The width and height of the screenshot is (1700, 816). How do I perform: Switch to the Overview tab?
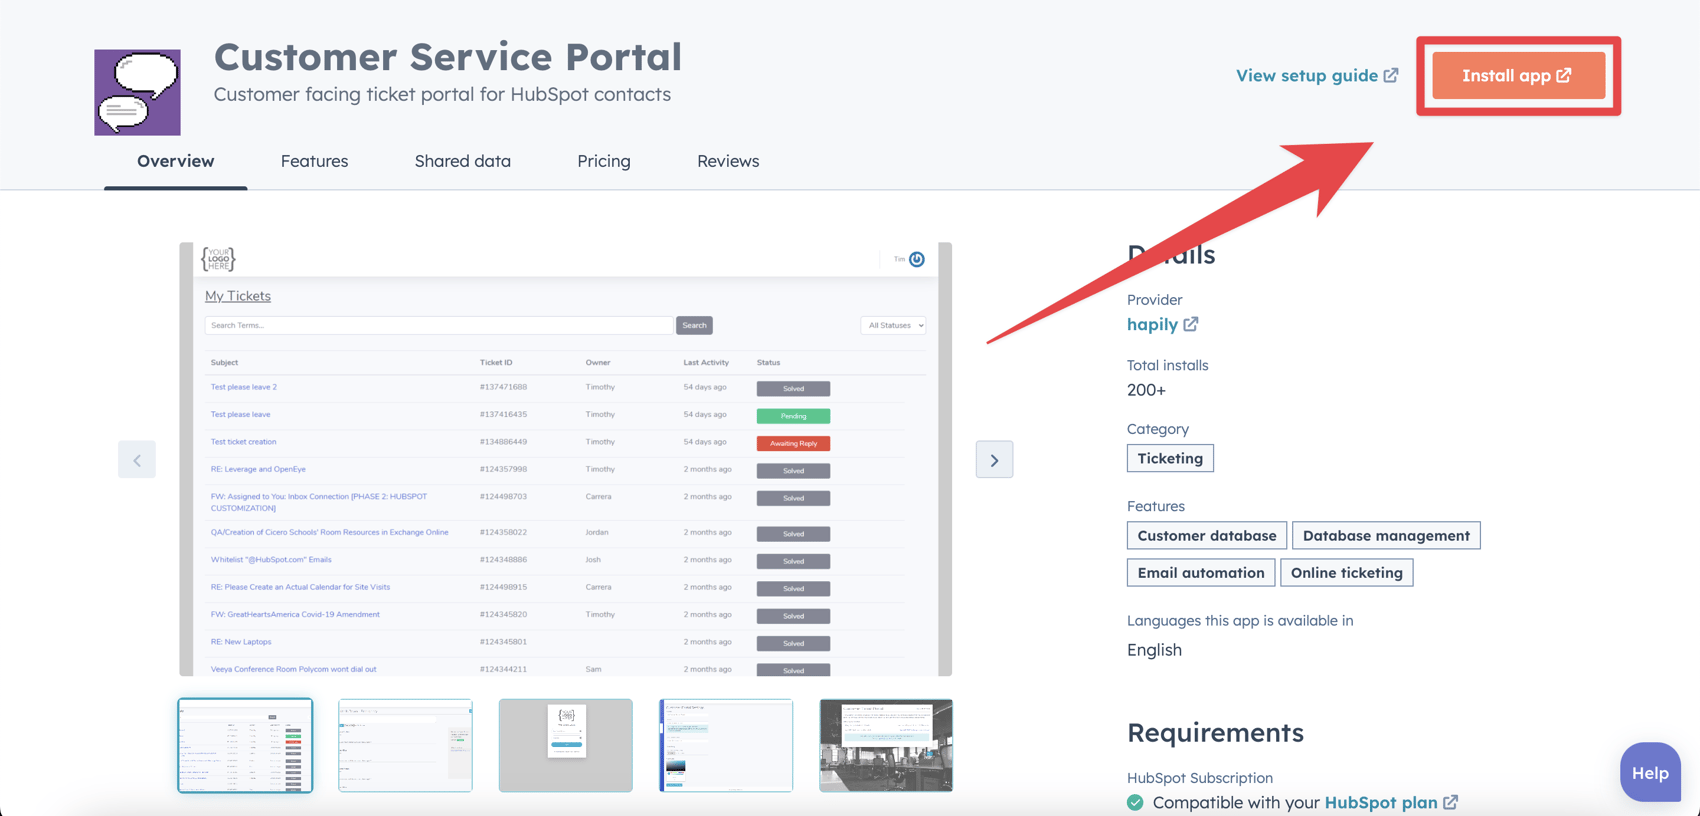pos(176,161)
